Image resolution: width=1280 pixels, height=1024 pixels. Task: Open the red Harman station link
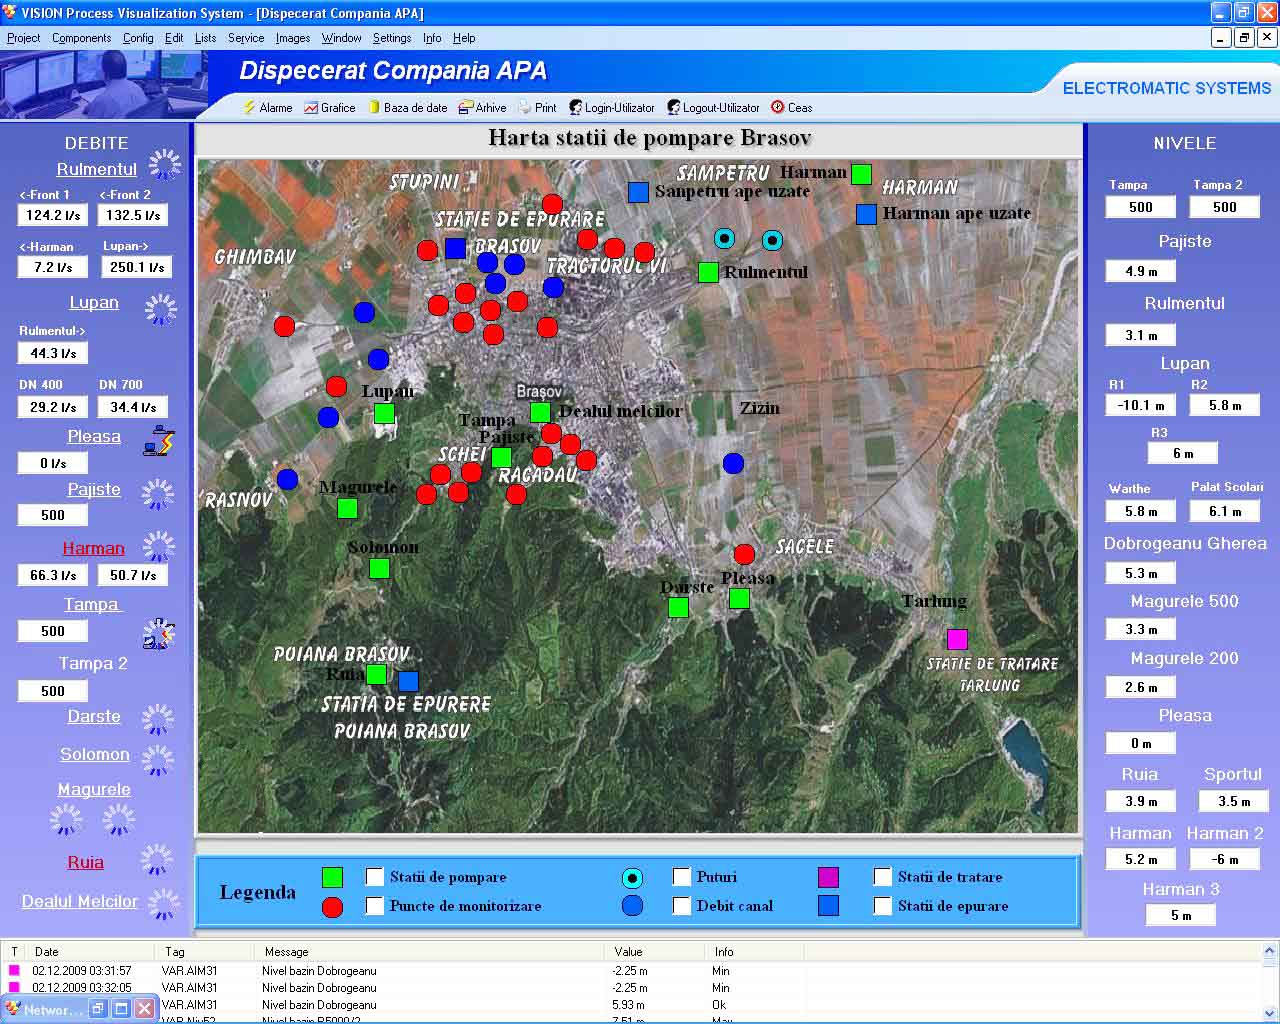pos(93,549)
